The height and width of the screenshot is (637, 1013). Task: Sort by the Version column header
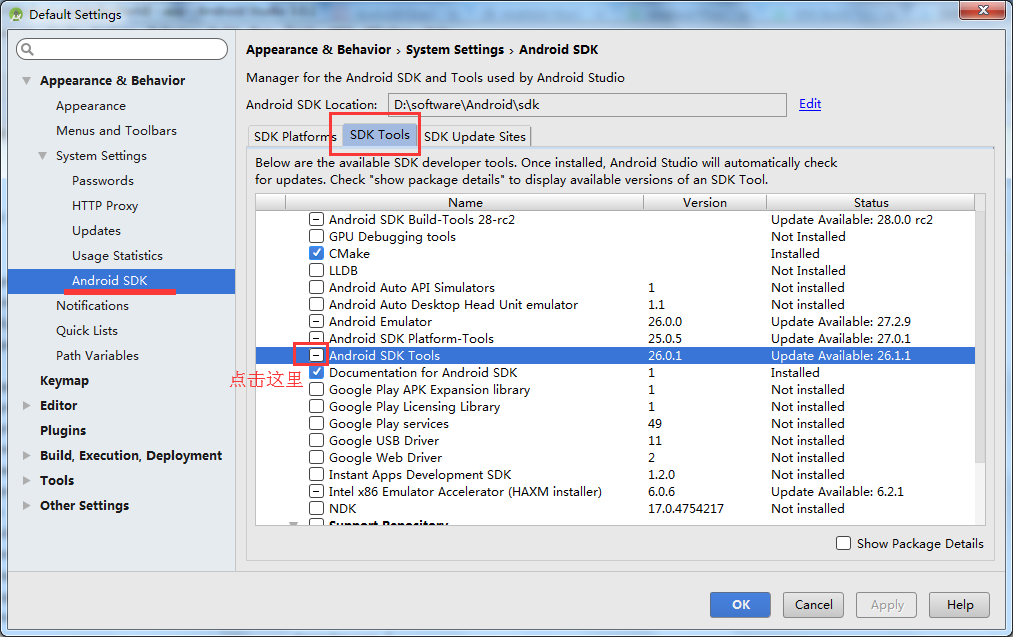[x=705, y=202]
